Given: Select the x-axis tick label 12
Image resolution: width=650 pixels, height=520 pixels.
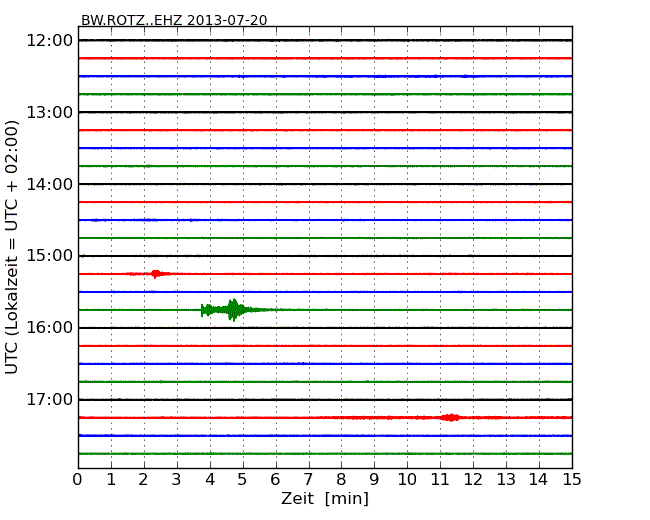Looking at the screenshot, I should (473, 480).
